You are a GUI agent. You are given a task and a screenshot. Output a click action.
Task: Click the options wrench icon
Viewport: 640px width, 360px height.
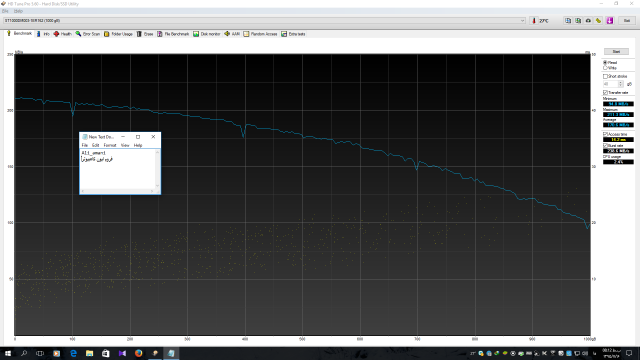598,20
